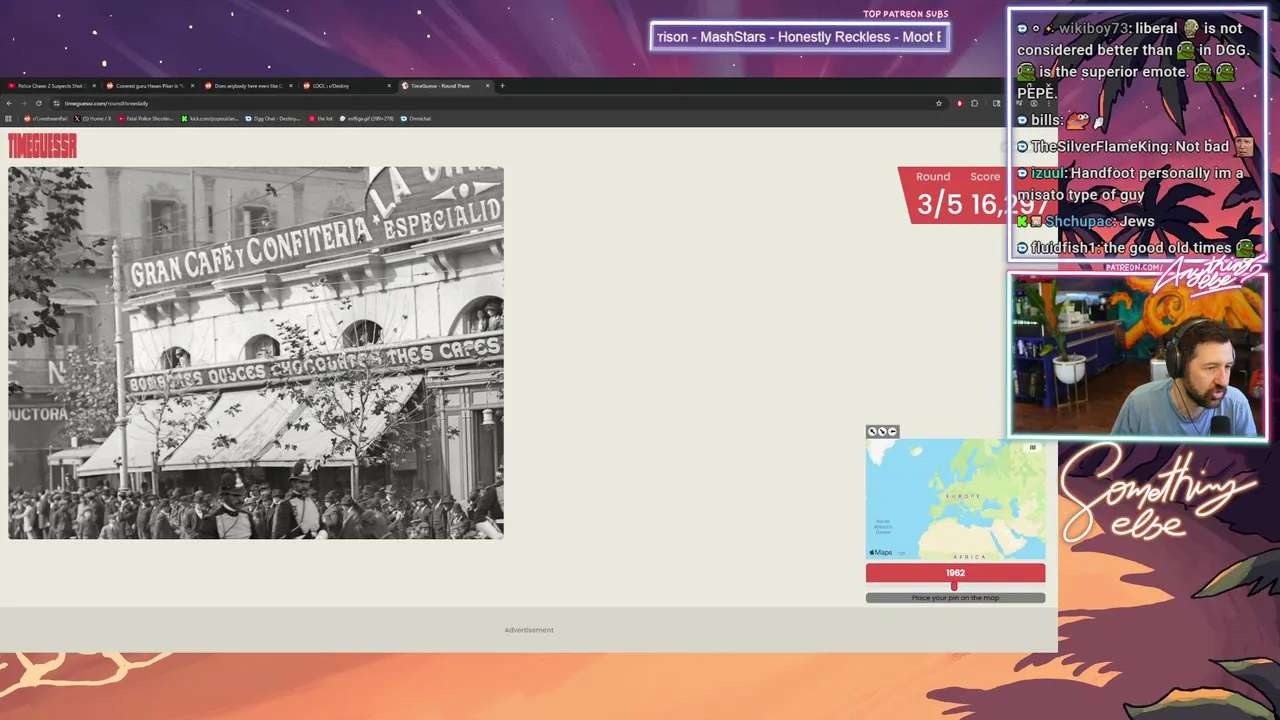The image size is (1280, 720).
Task: Open the r/Livestreamfail bookmark
Action: coord(45,118)
